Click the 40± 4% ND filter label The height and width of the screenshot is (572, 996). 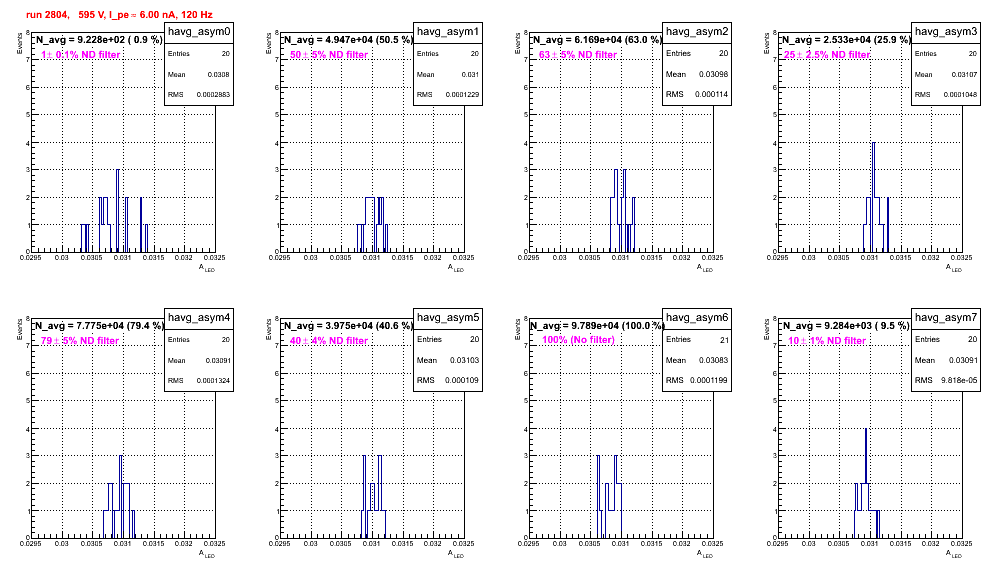tap(329, 341)
